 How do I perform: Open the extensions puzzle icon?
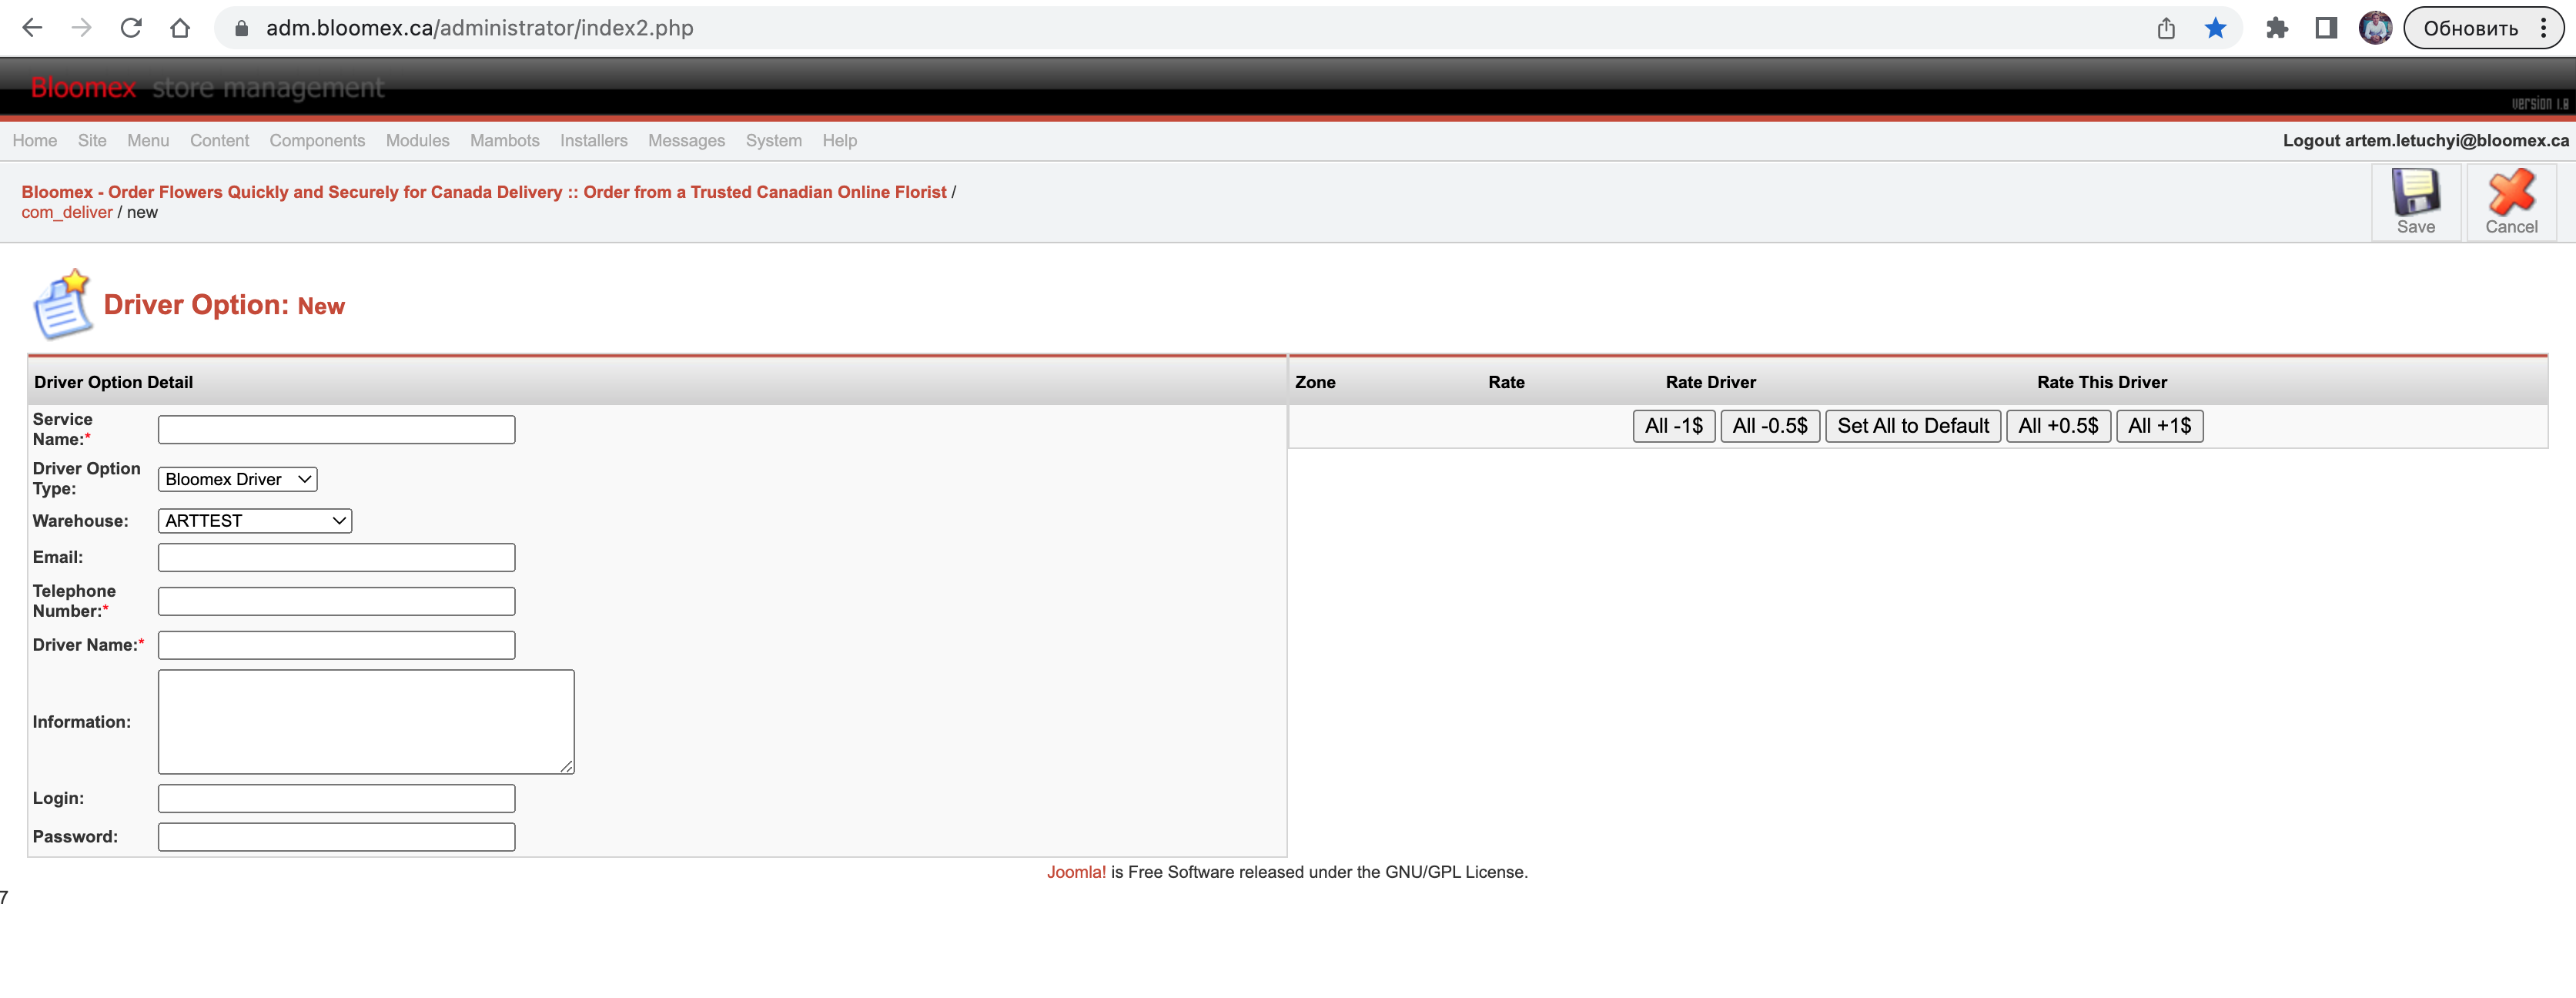coord(2277,28)
